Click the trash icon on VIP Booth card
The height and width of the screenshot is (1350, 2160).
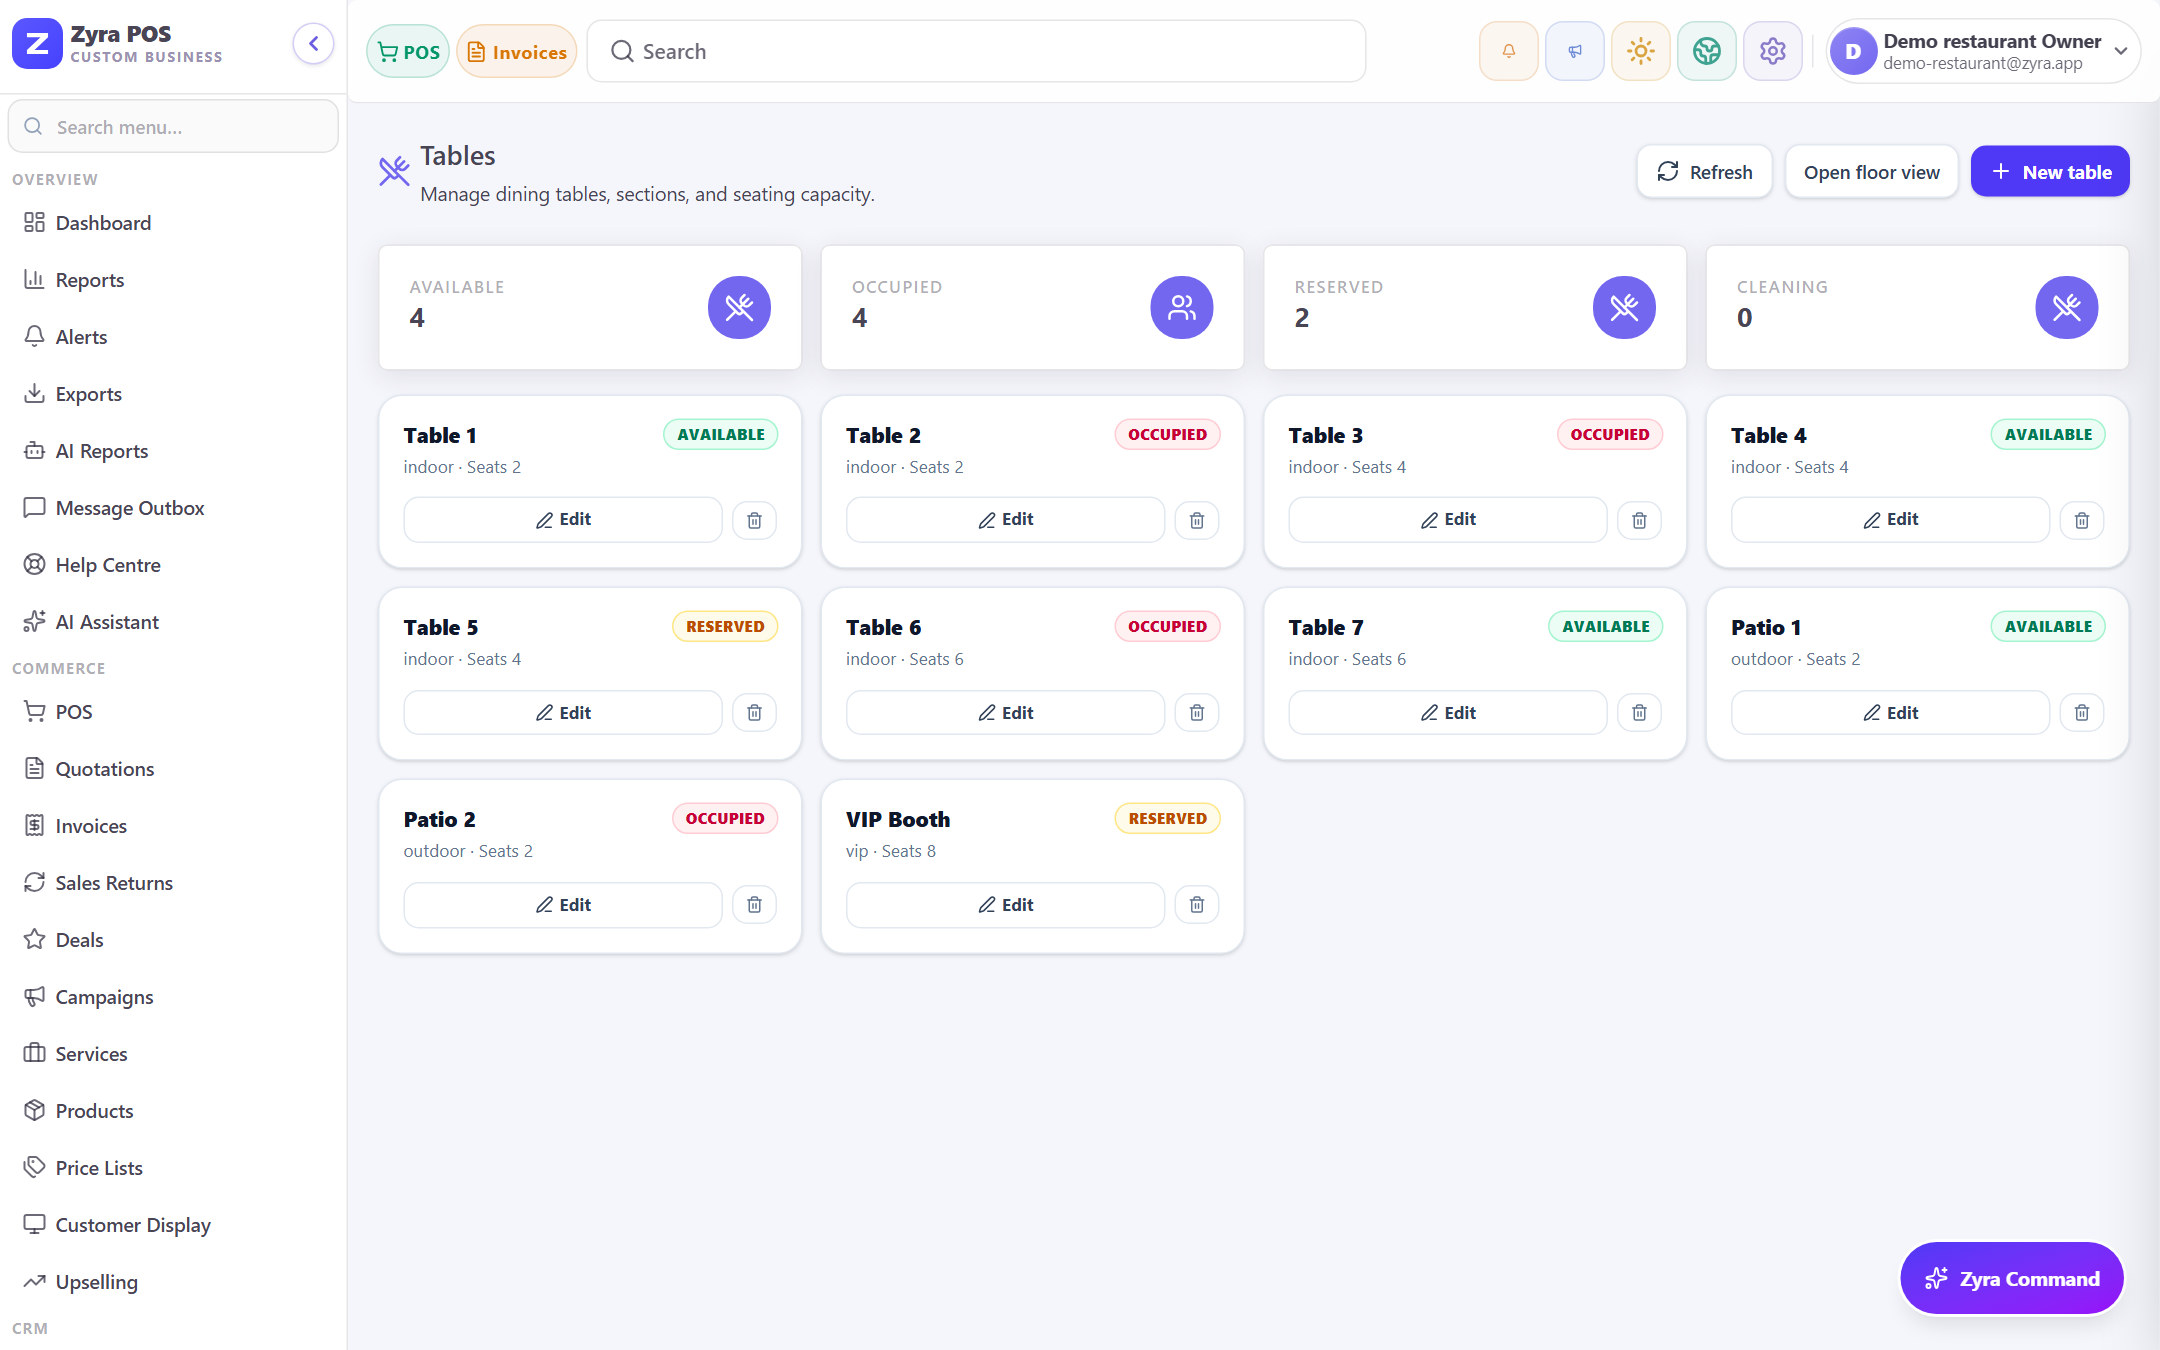[1197, 905]
